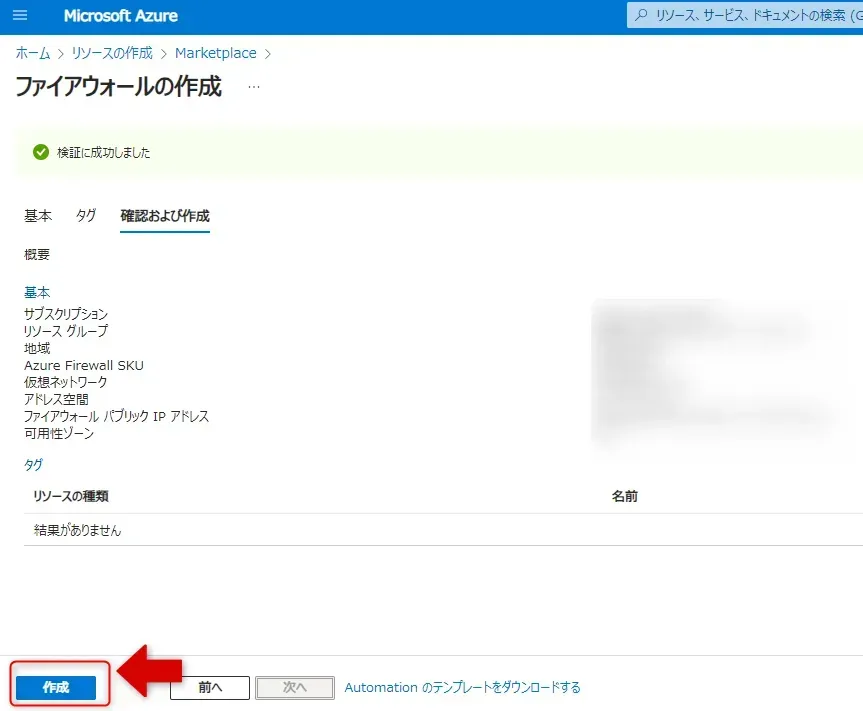Open the Azure portal hamburger menu

coord(20,16)
